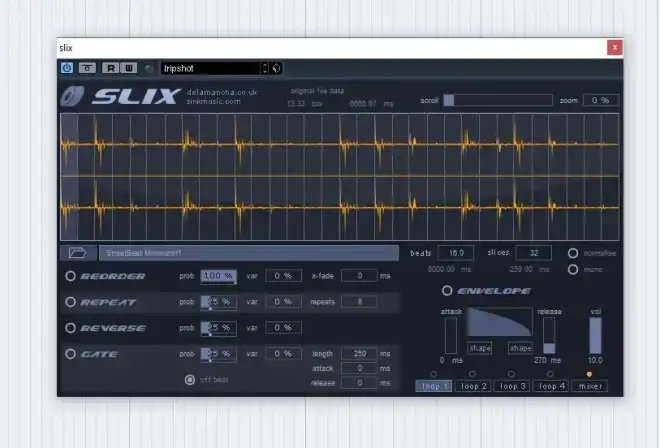Click the envelope curve display

[500, 322]
